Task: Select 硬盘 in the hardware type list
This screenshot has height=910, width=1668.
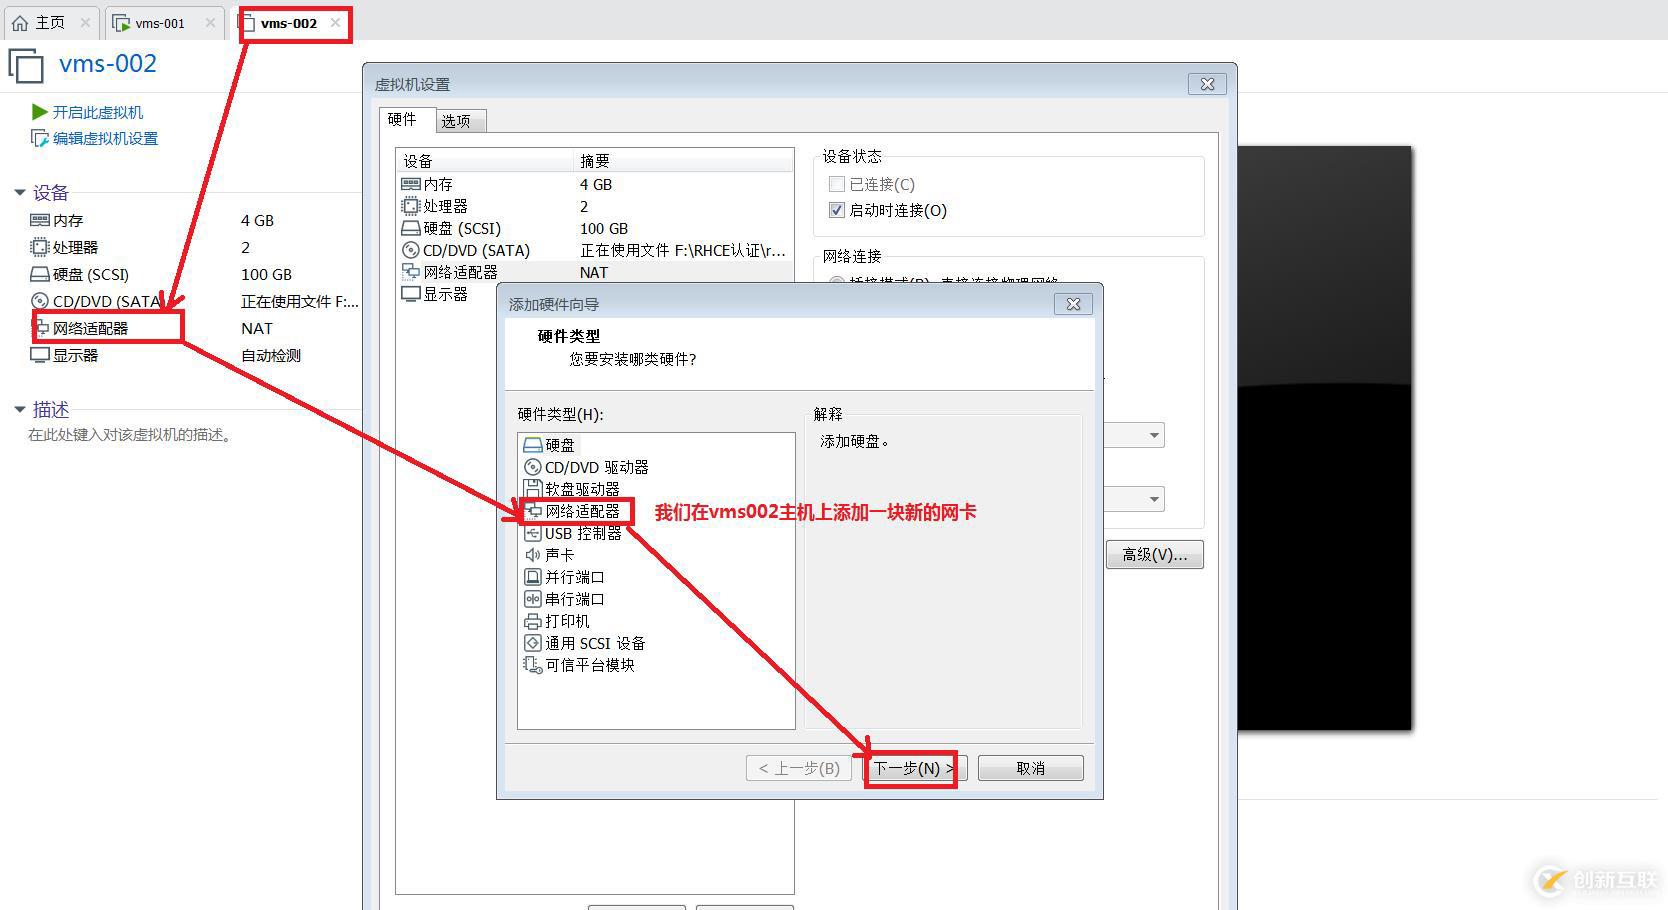Action: click(557, 444)
